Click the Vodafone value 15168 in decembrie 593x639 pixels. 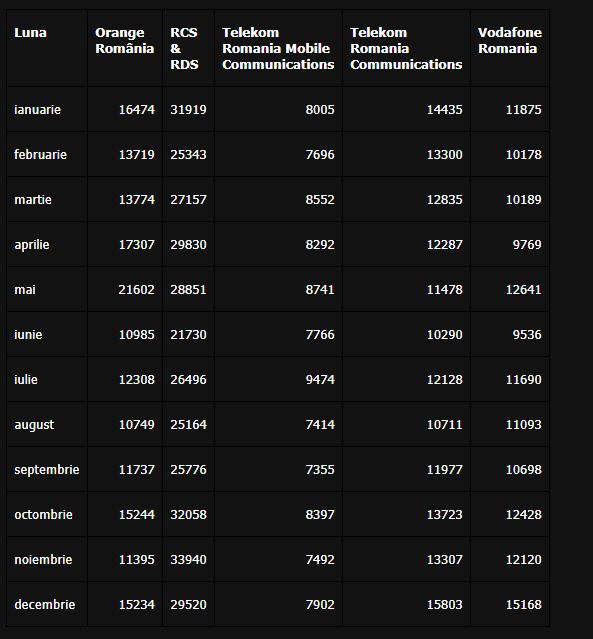click(x=524, y=604)
